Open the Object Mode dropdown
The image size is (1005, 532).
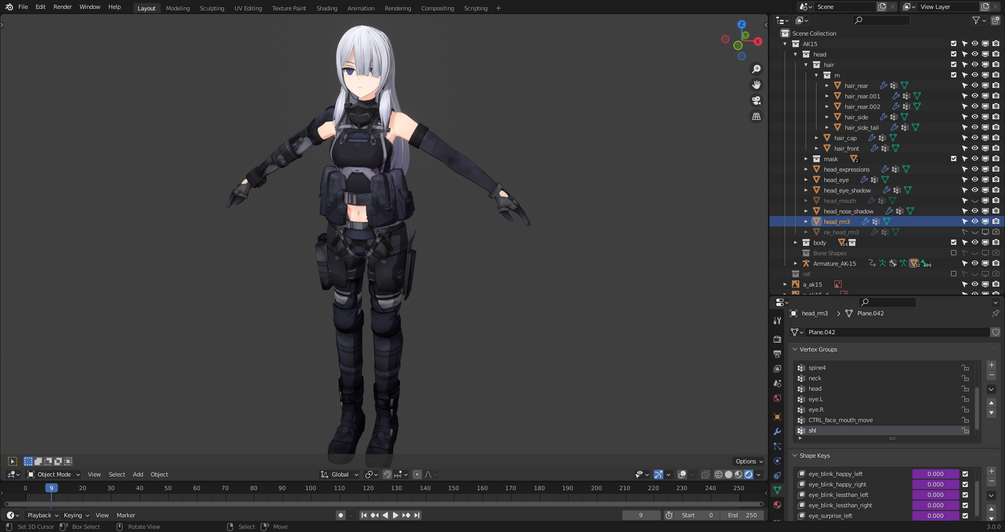point(53,474)
